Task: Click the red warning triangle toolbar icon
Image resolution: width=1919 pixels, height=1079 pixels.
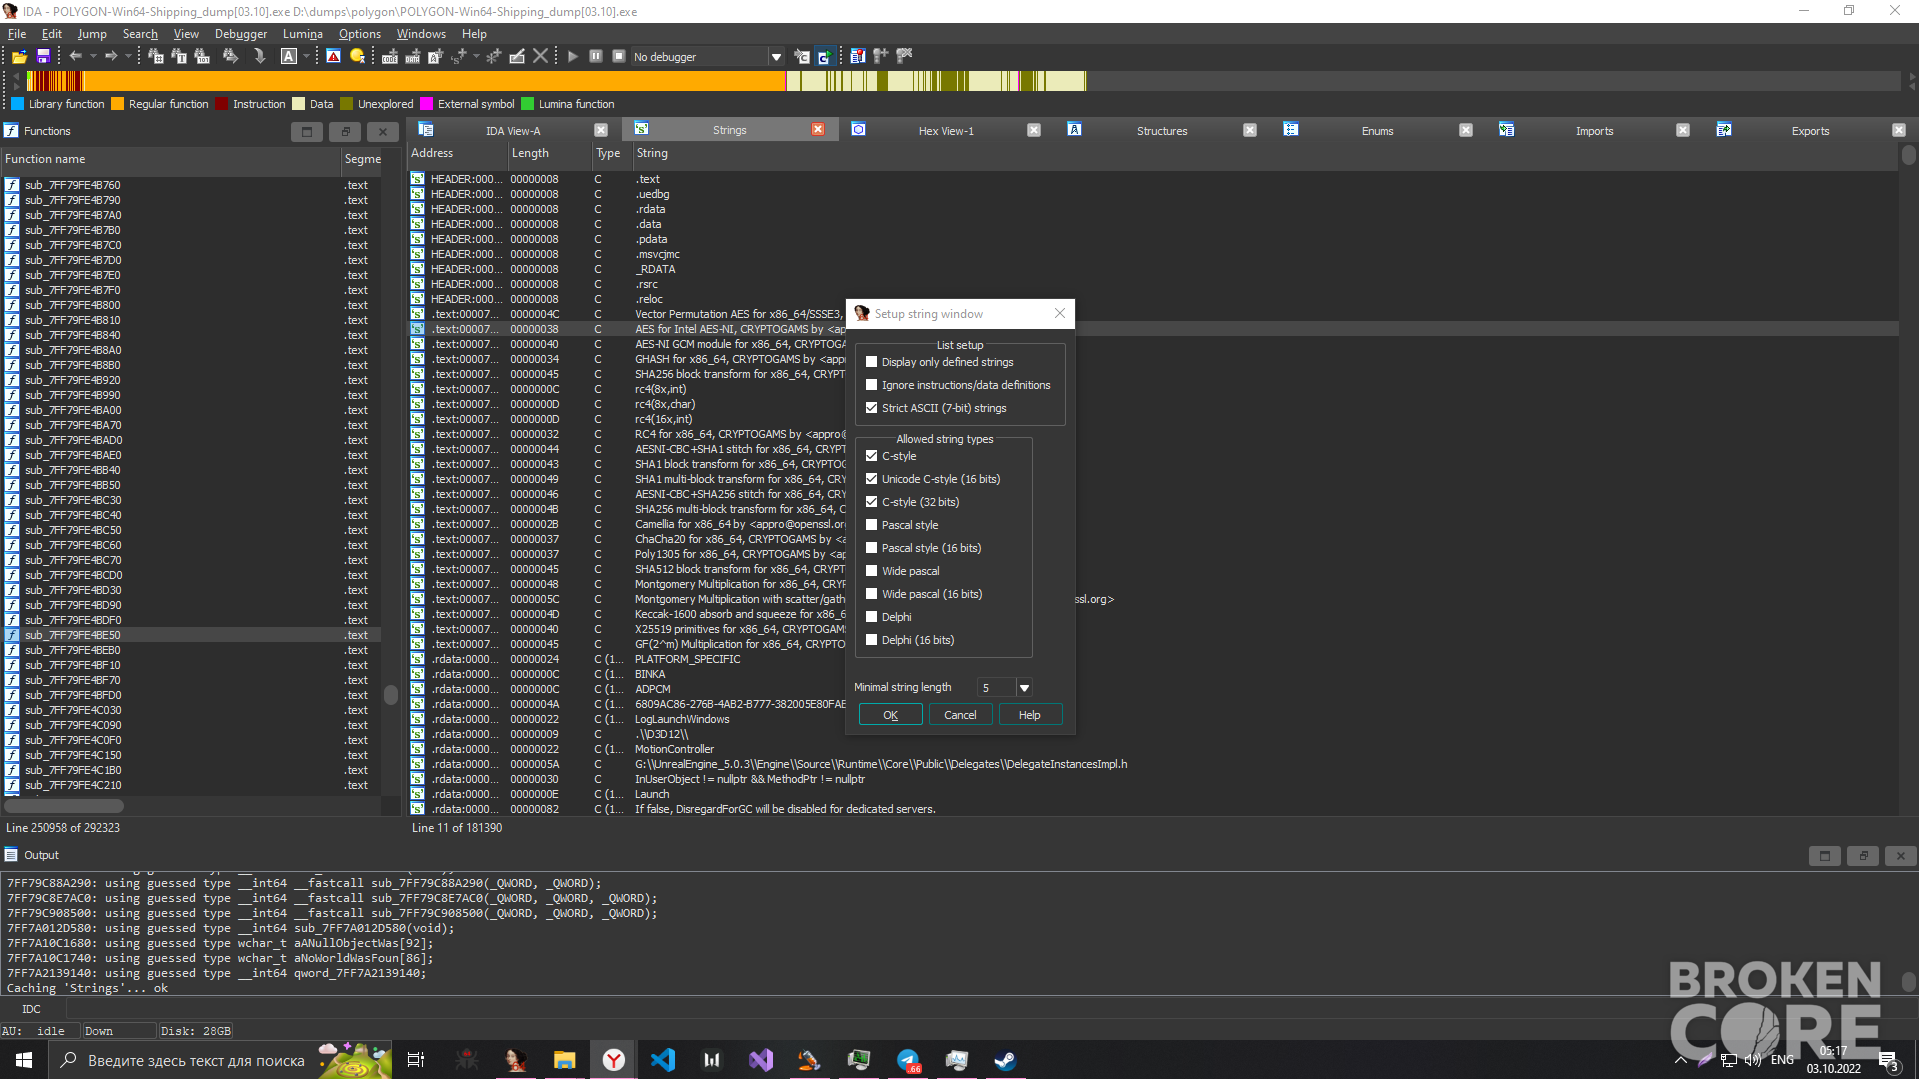Action: (334, 57)
